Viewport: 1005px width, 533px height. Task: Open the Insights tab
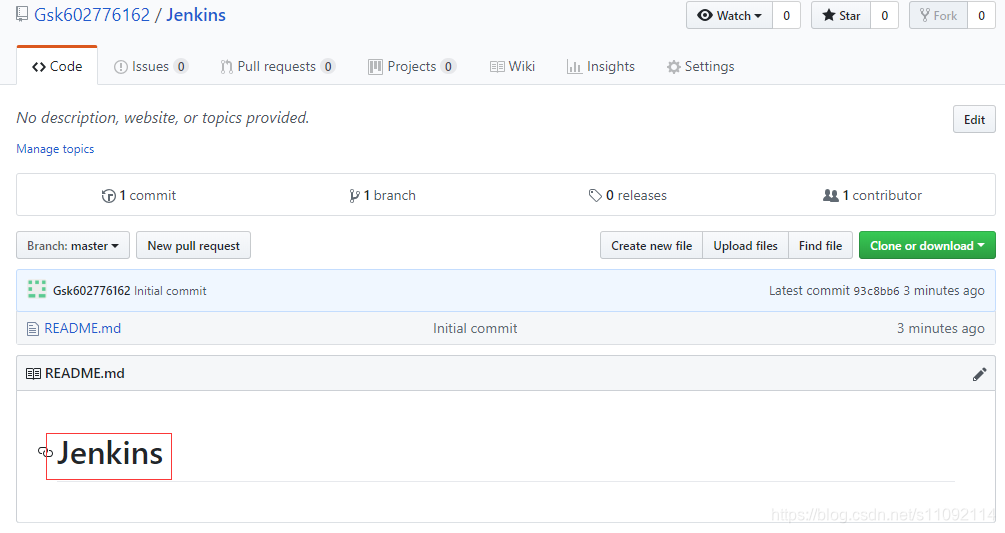coord(601,66)
